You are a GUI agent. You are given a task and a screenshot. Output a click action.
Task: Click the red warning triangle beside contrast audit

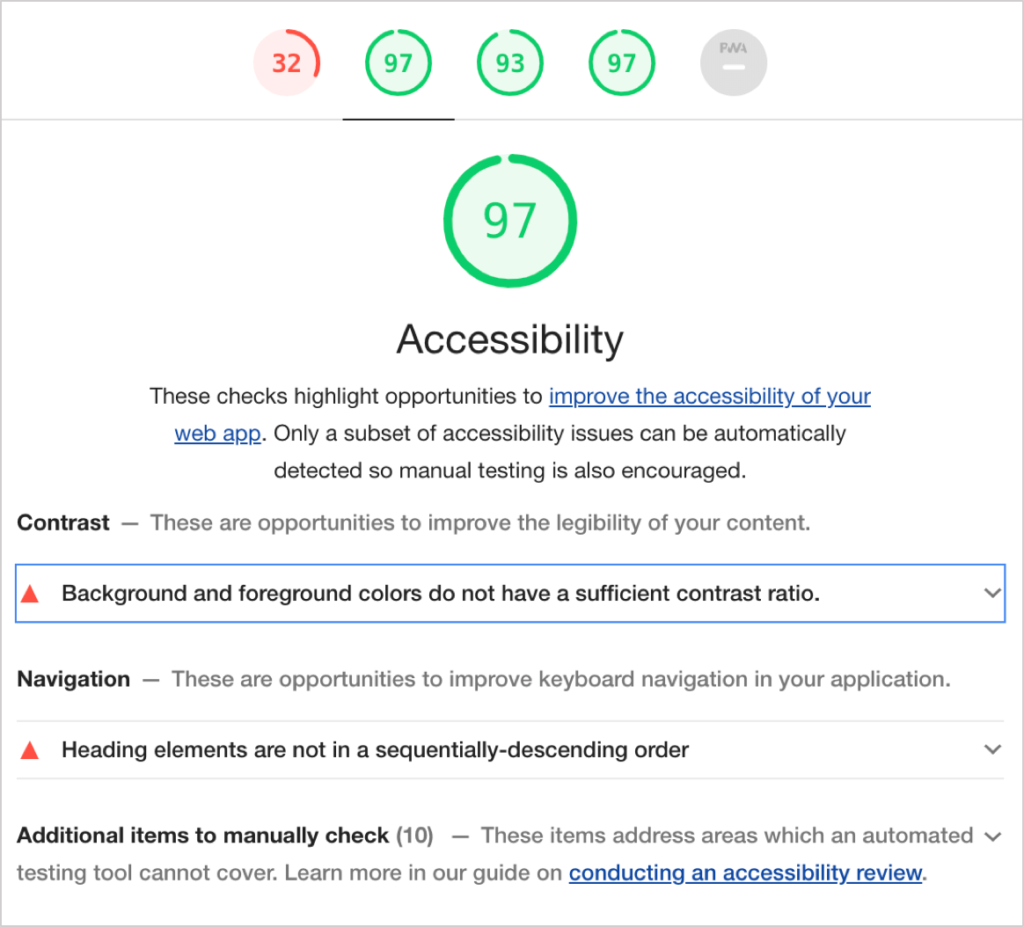[30, 593]
